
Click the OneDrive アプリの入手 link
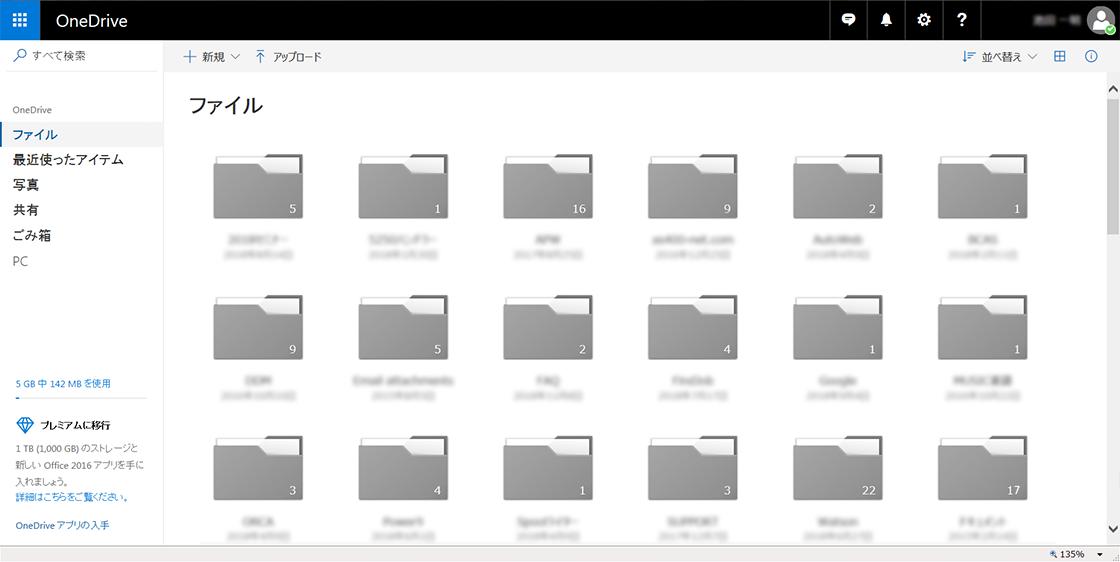pos(62,525)
